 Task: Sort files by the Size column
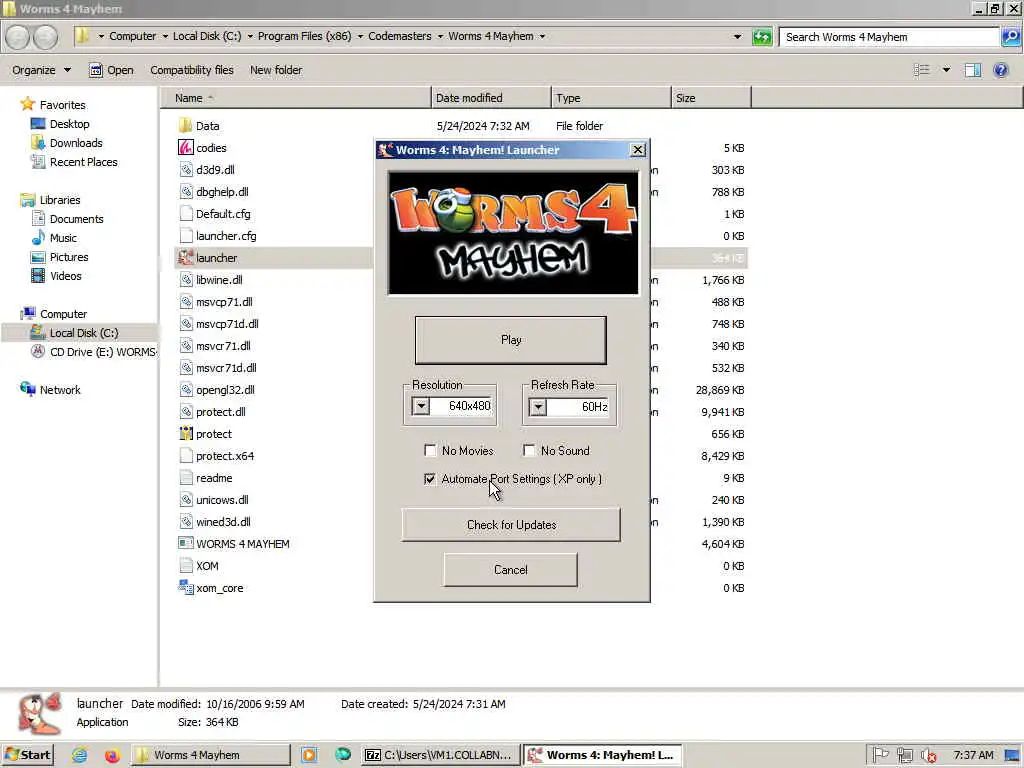point(711,98)
